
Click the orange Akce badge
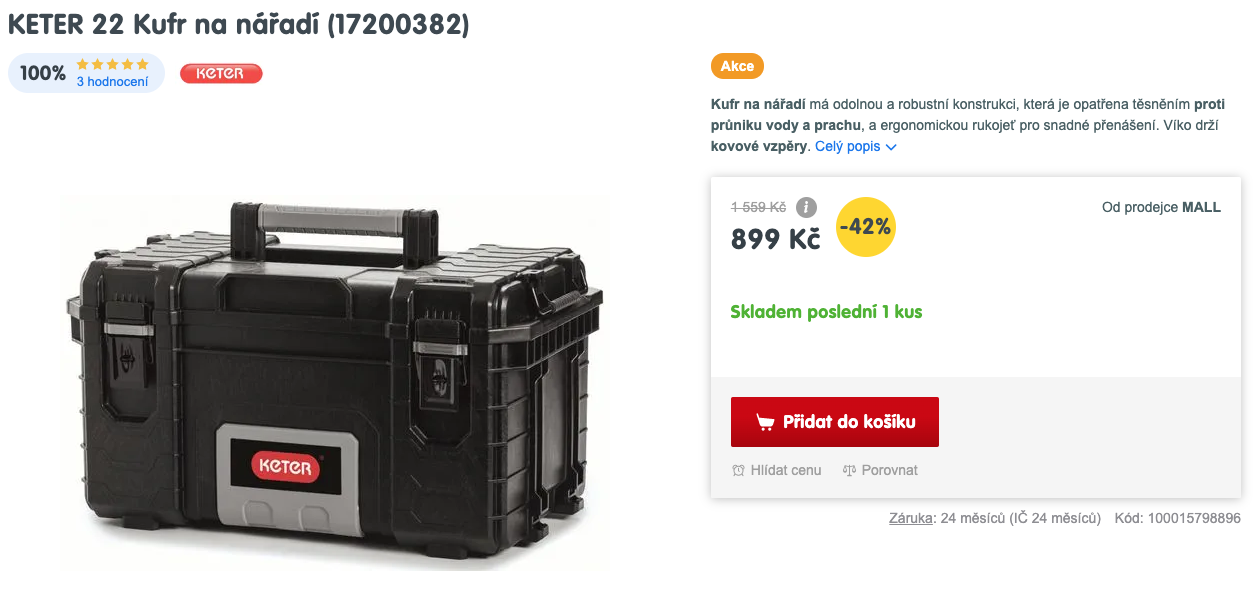[x=737, y=66]
